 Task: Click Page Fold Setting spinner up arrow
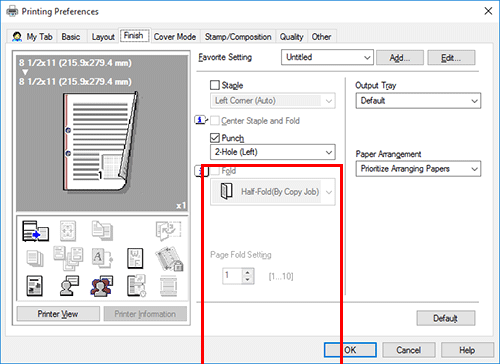click(x=248, y=272)
